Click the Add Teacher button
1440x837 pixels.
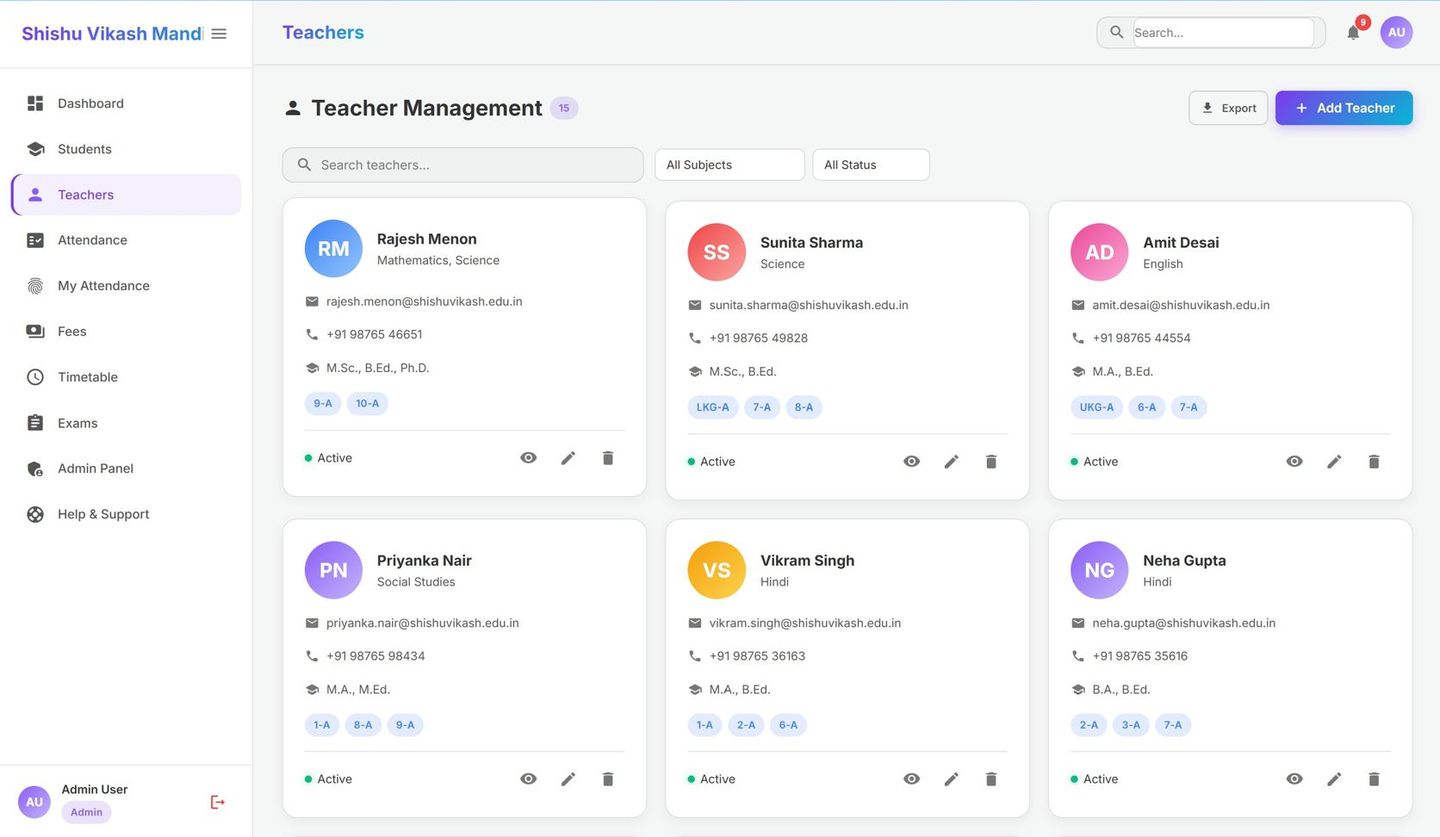tap(1344, 108)
